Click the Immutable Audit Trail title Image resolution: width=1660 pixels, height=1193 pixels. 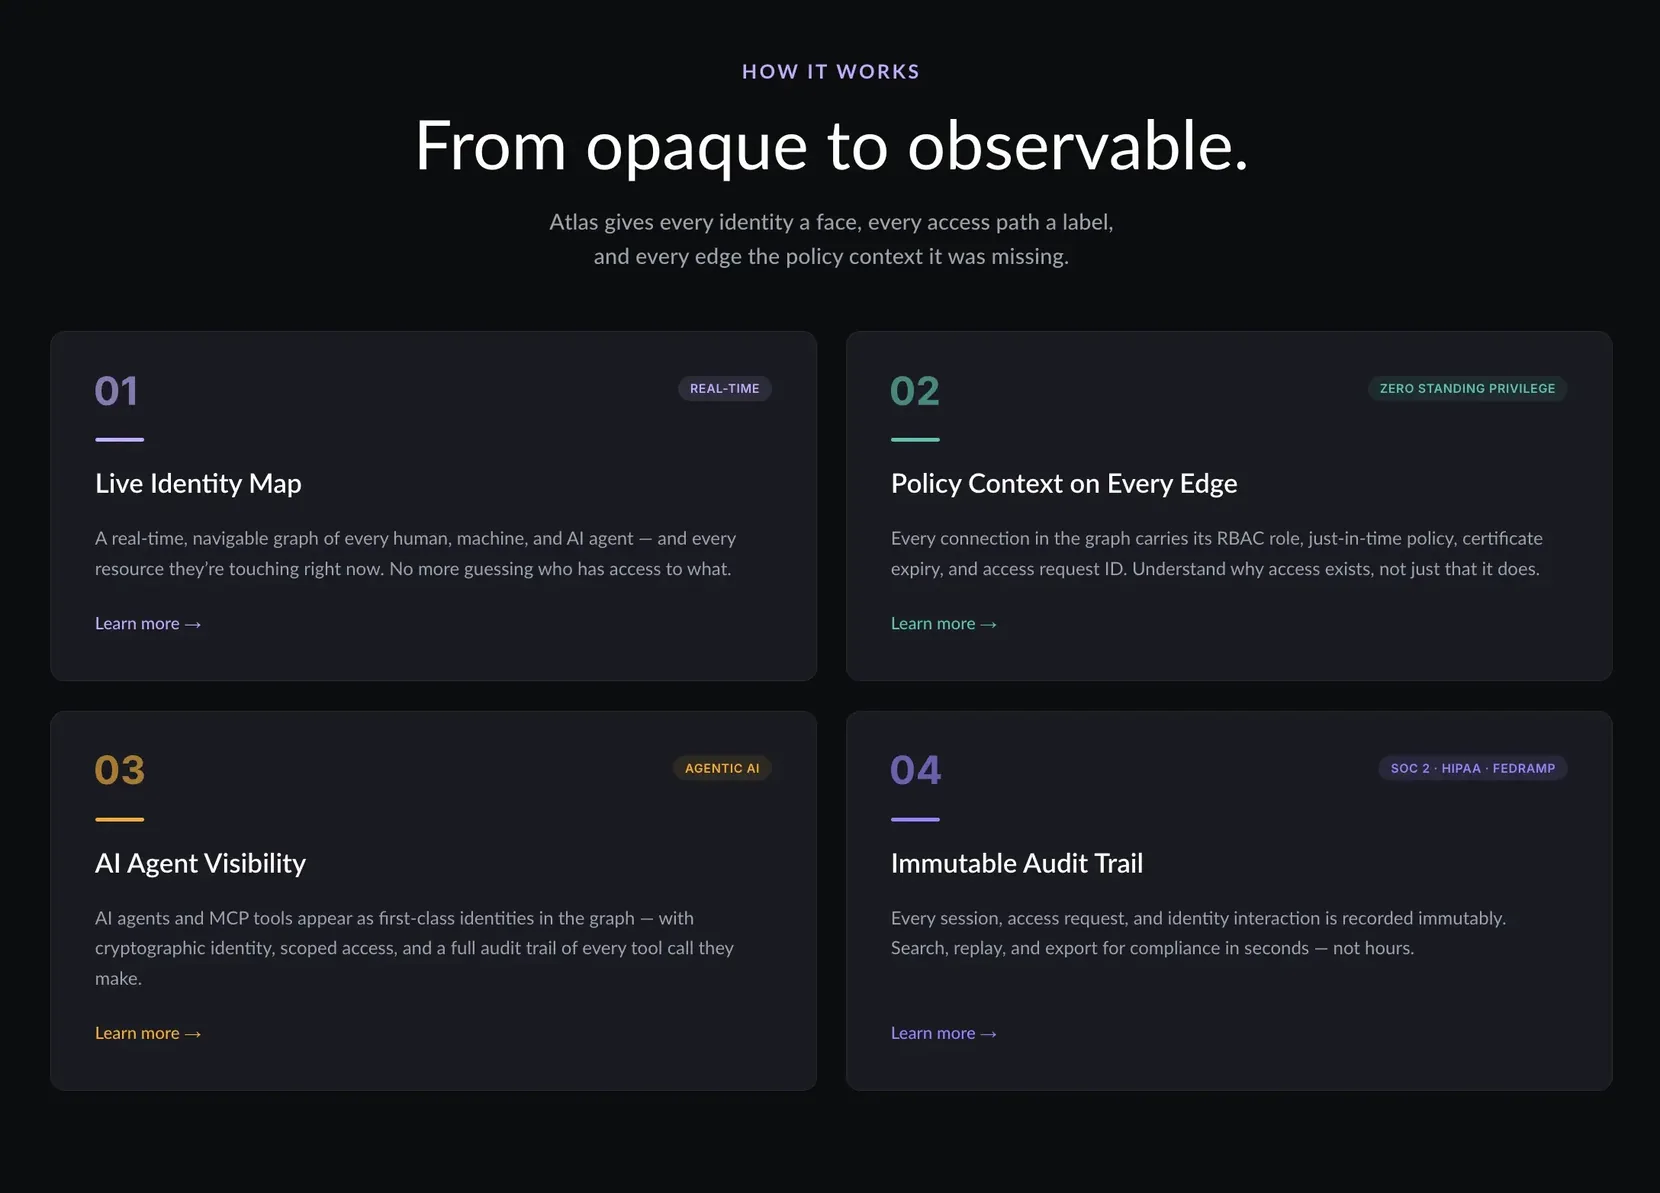pos(1017,864)
